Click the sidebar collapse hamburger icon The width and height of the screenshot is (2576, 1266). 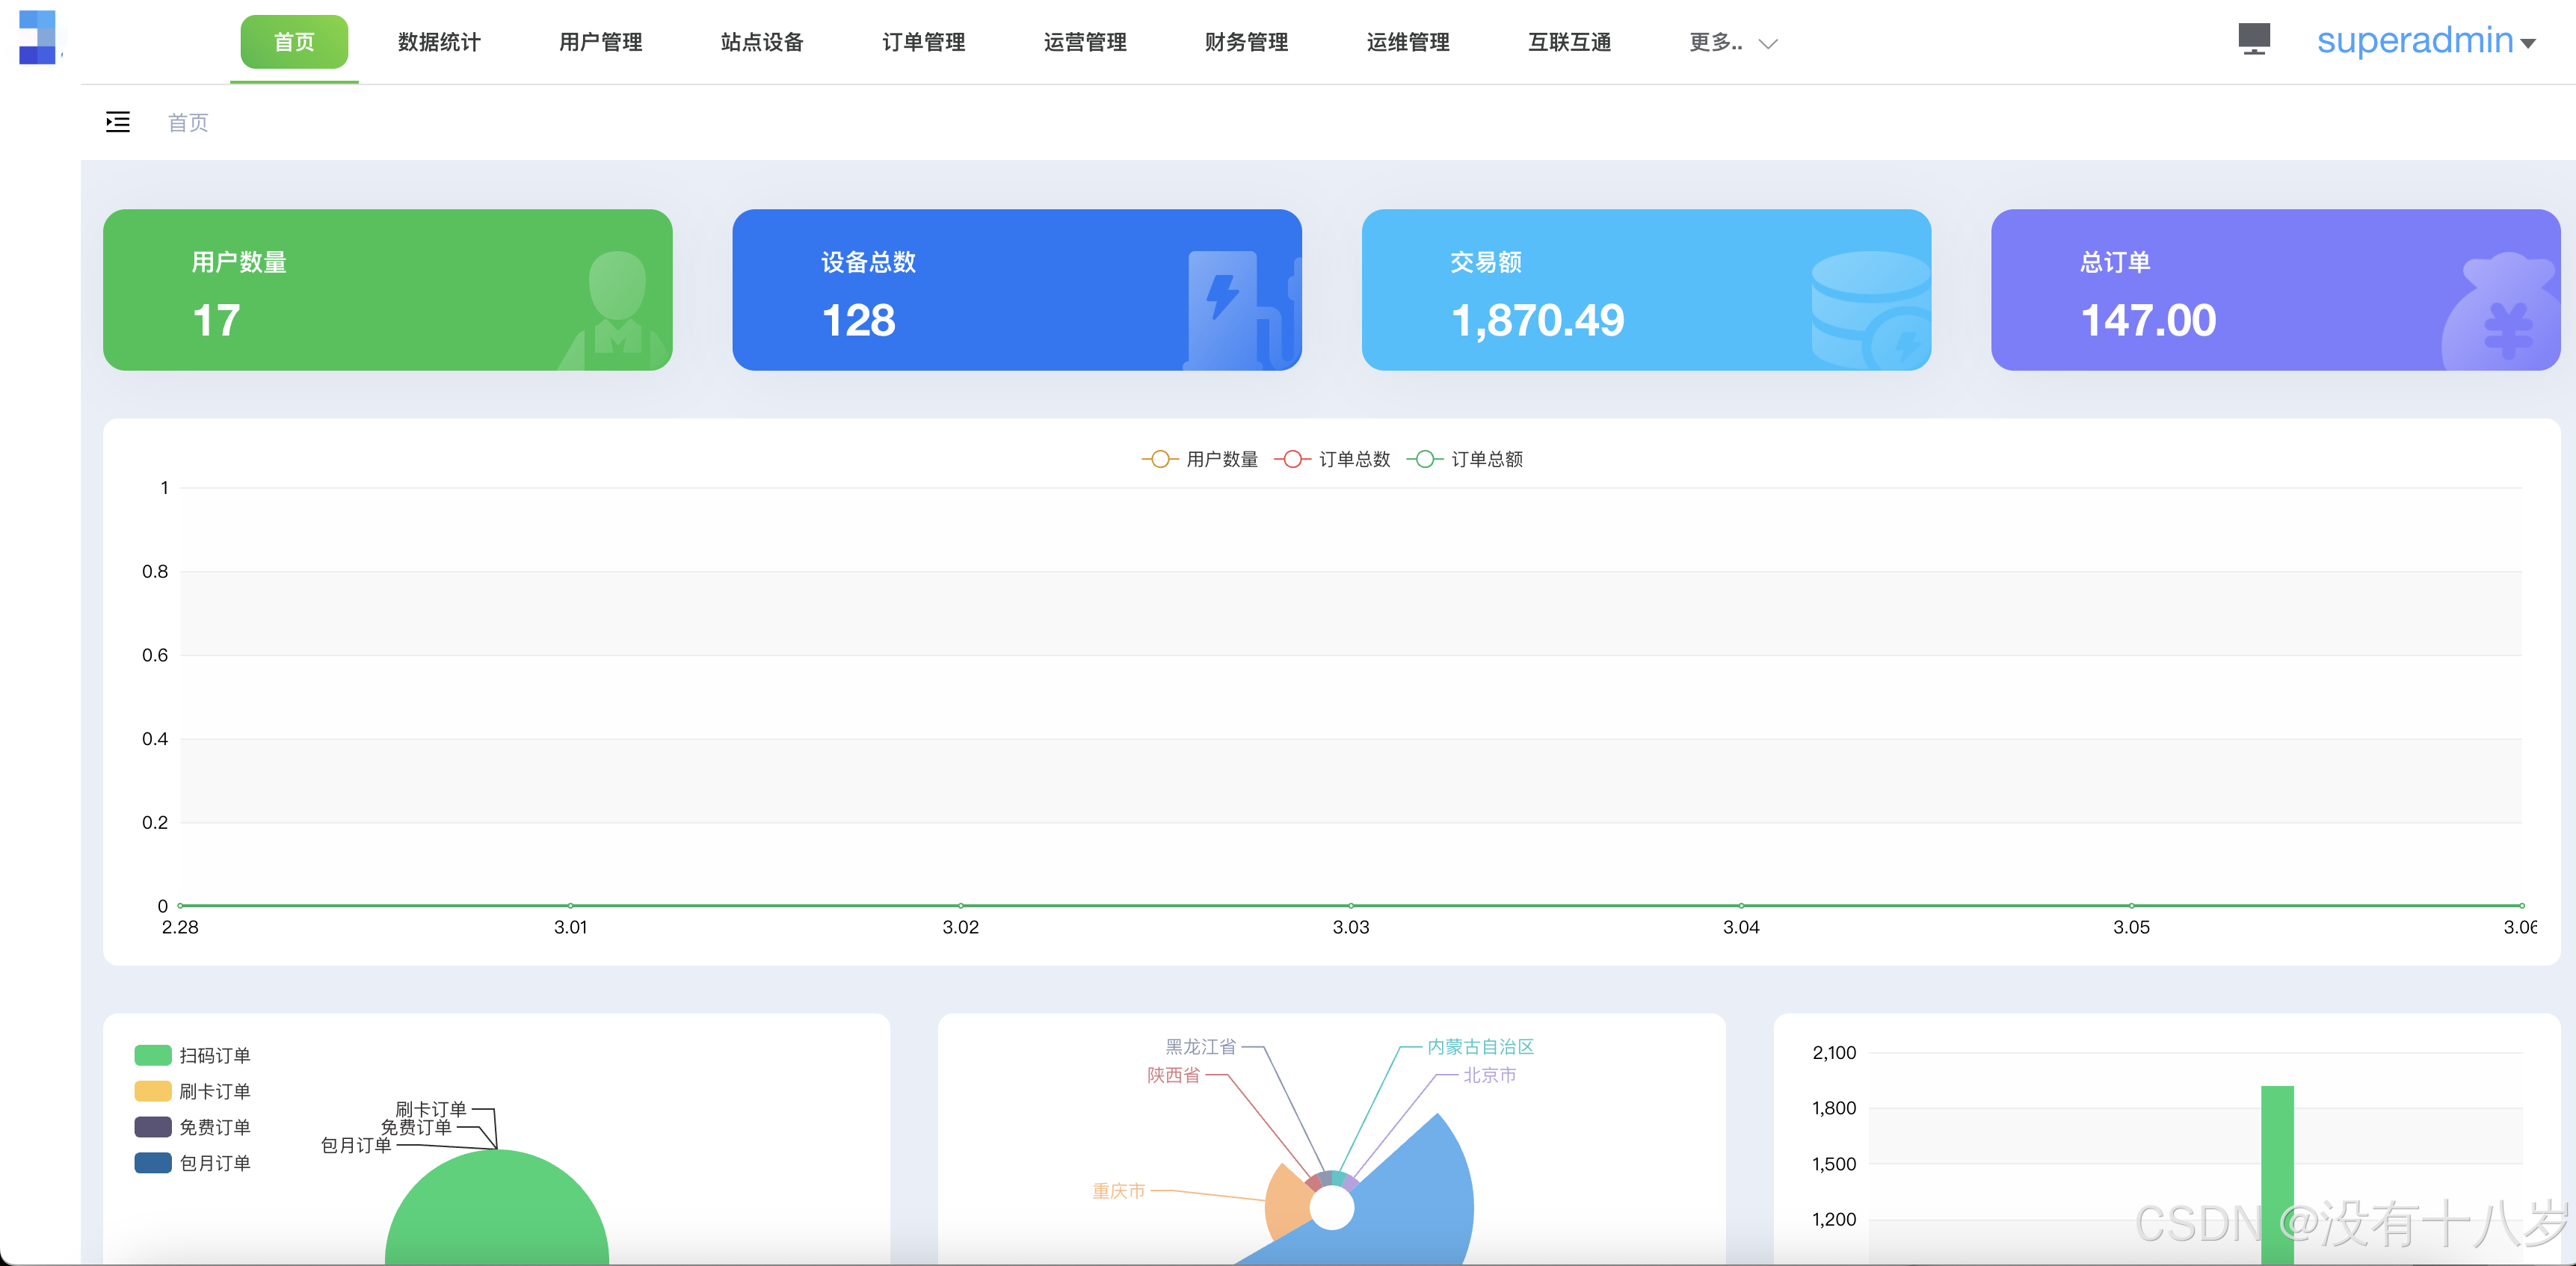coord(118,122)
